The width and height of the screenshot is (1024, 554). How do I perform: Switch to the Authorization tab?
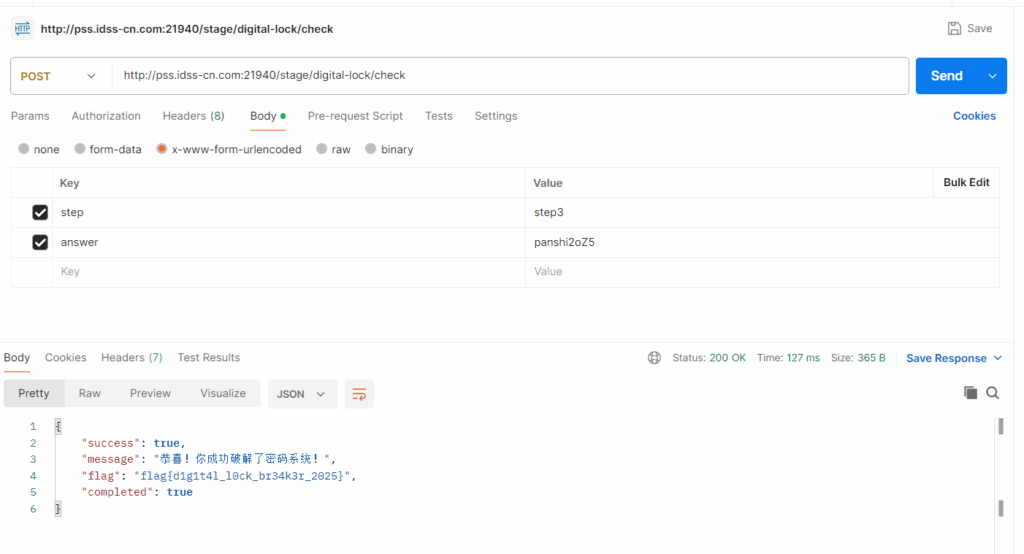106,116
